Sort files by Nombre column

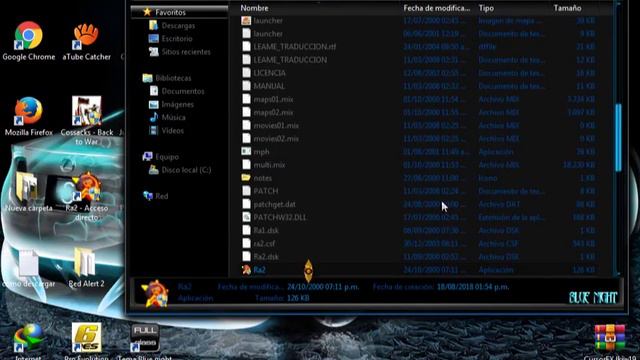click(x=254, y=8)
